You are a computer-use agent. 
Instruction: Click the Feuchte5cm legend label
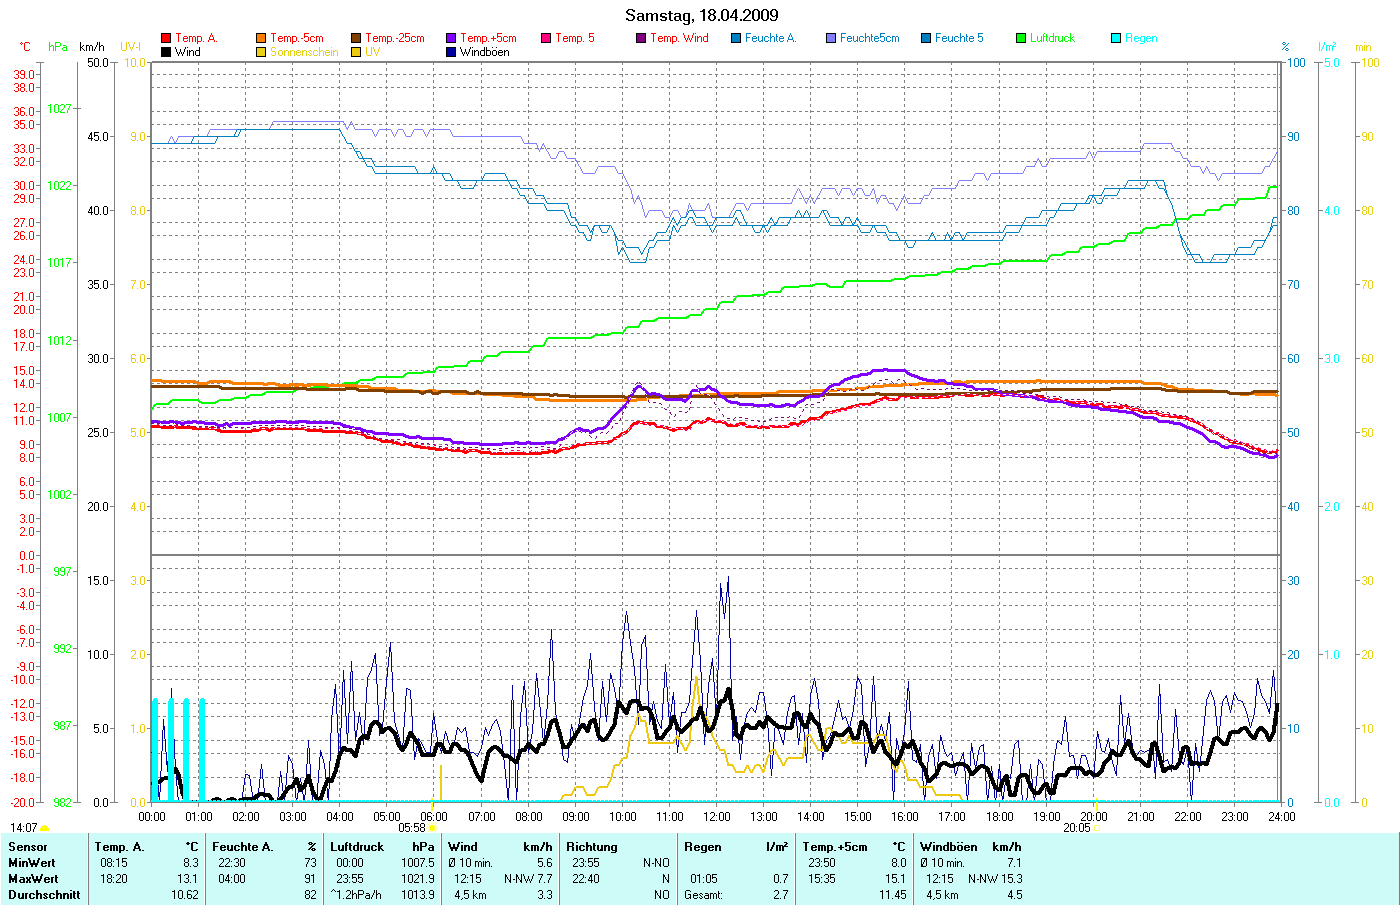869,38
